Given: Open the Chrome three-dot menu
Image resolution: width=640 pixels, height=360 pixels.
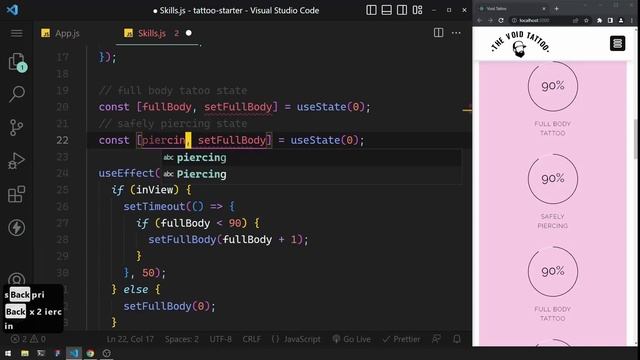Looking at the screenshot, I should (x=632, y=20).
